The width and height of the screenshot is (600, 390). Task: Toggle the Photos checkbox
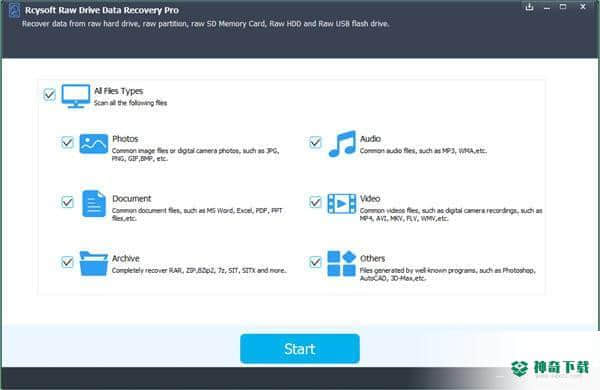tap(67, 142)
